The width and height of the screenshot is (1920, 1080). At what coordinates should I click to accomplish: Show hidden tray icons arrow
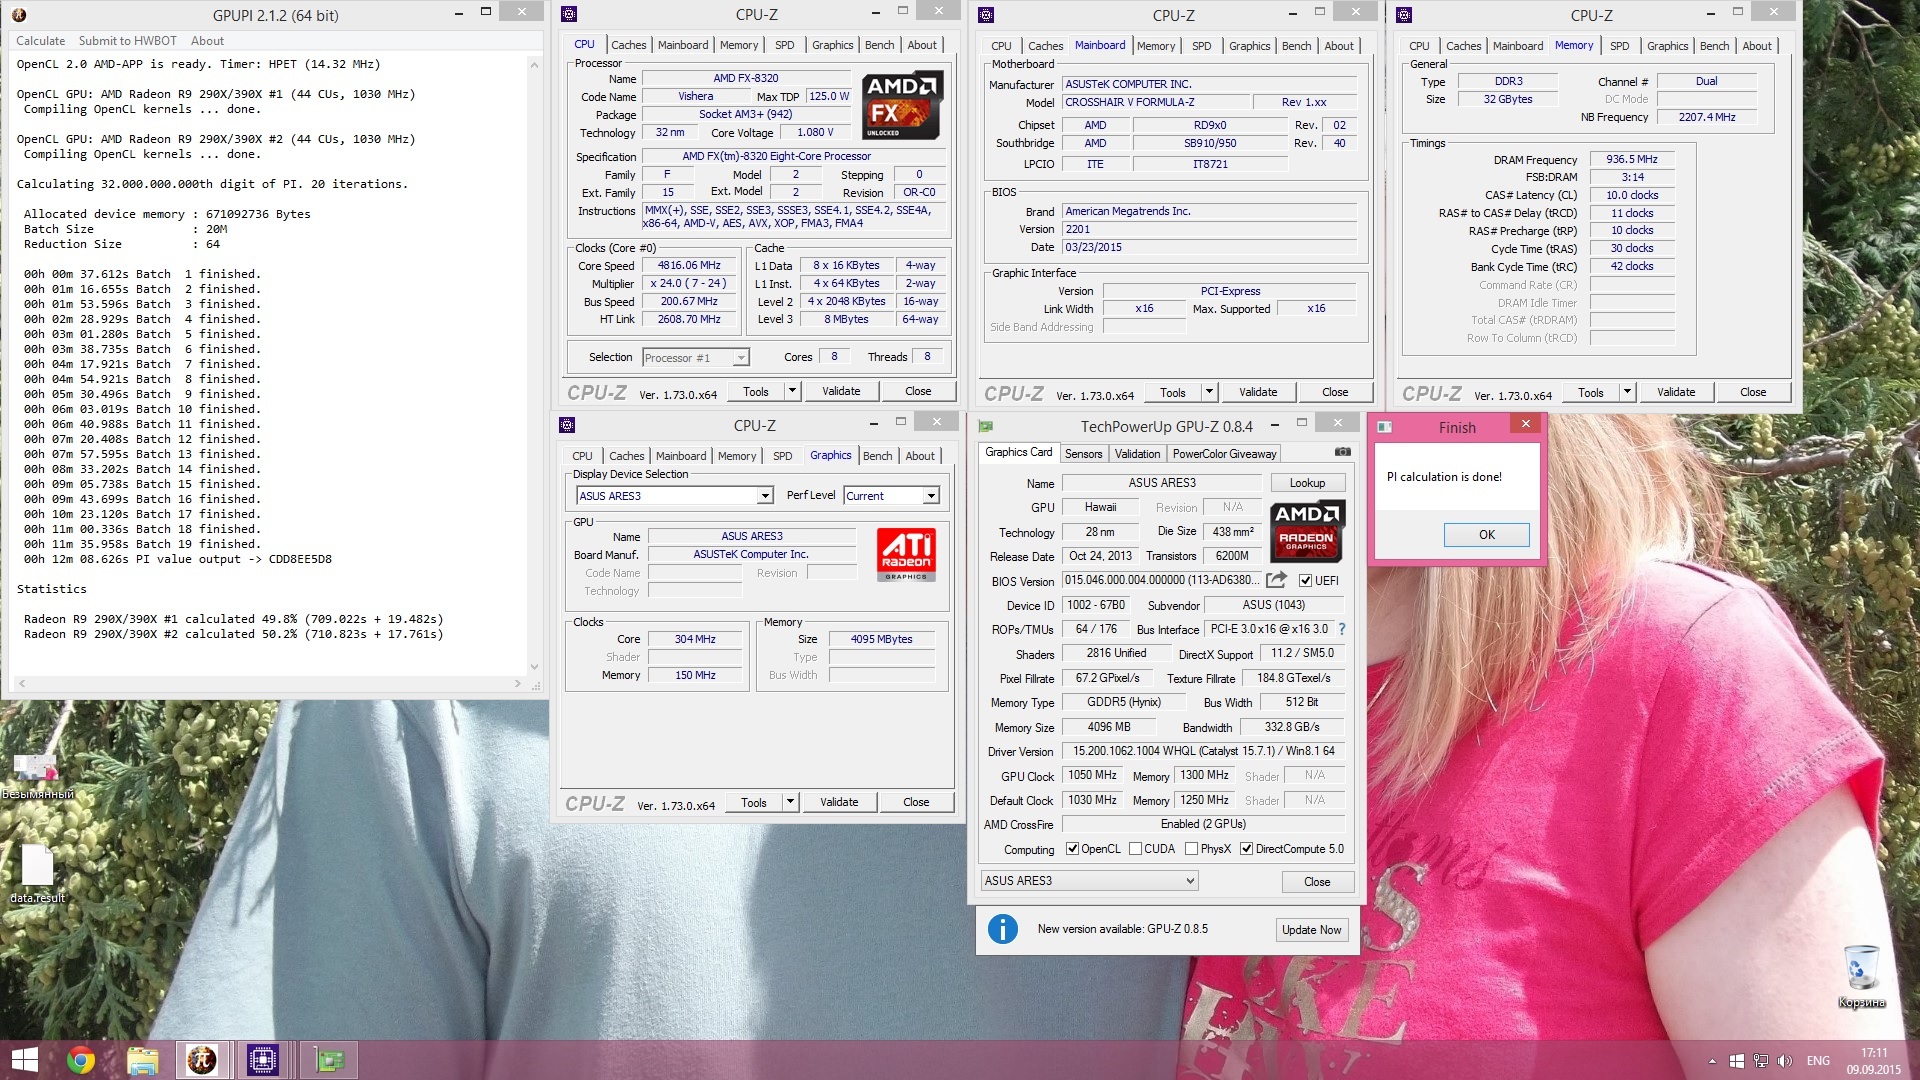pyautogui.click(x=1712, y=1061)
